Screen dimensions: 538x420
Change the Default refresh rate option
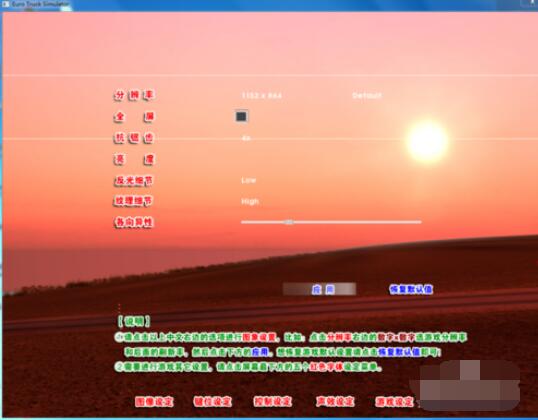tap(367, 95)
